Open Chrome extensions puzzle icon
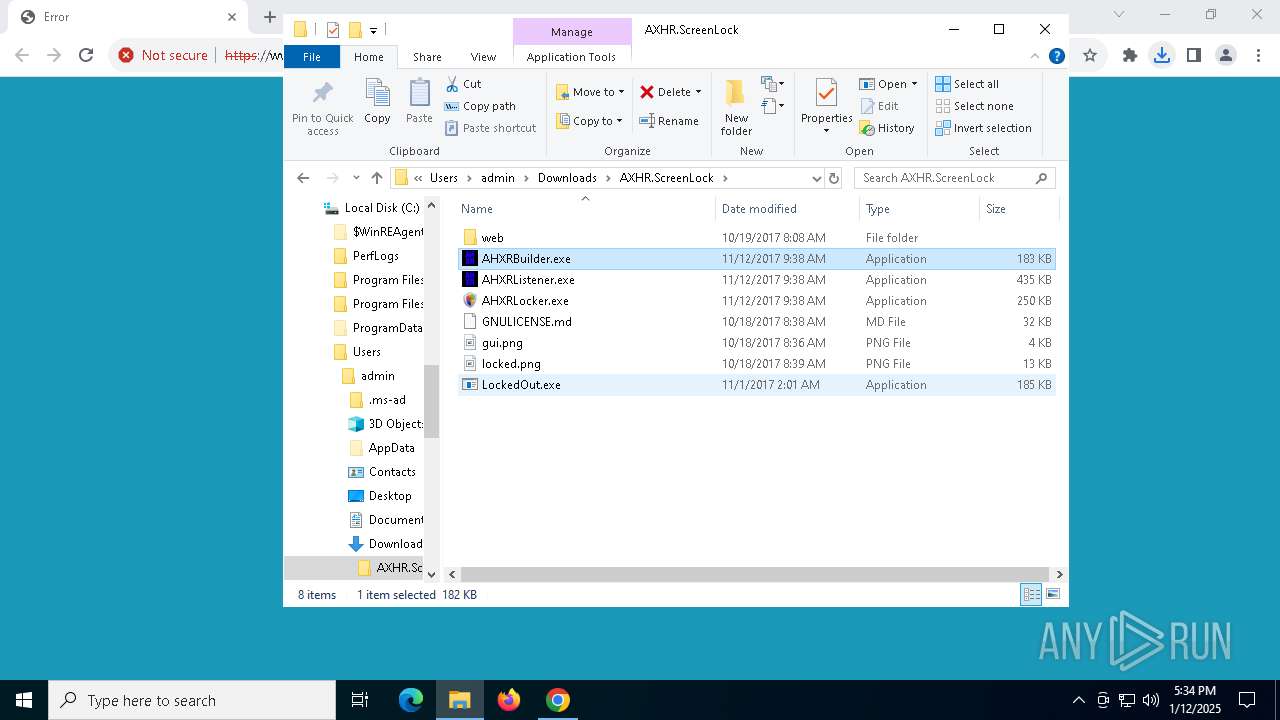 pos(1130,55)
